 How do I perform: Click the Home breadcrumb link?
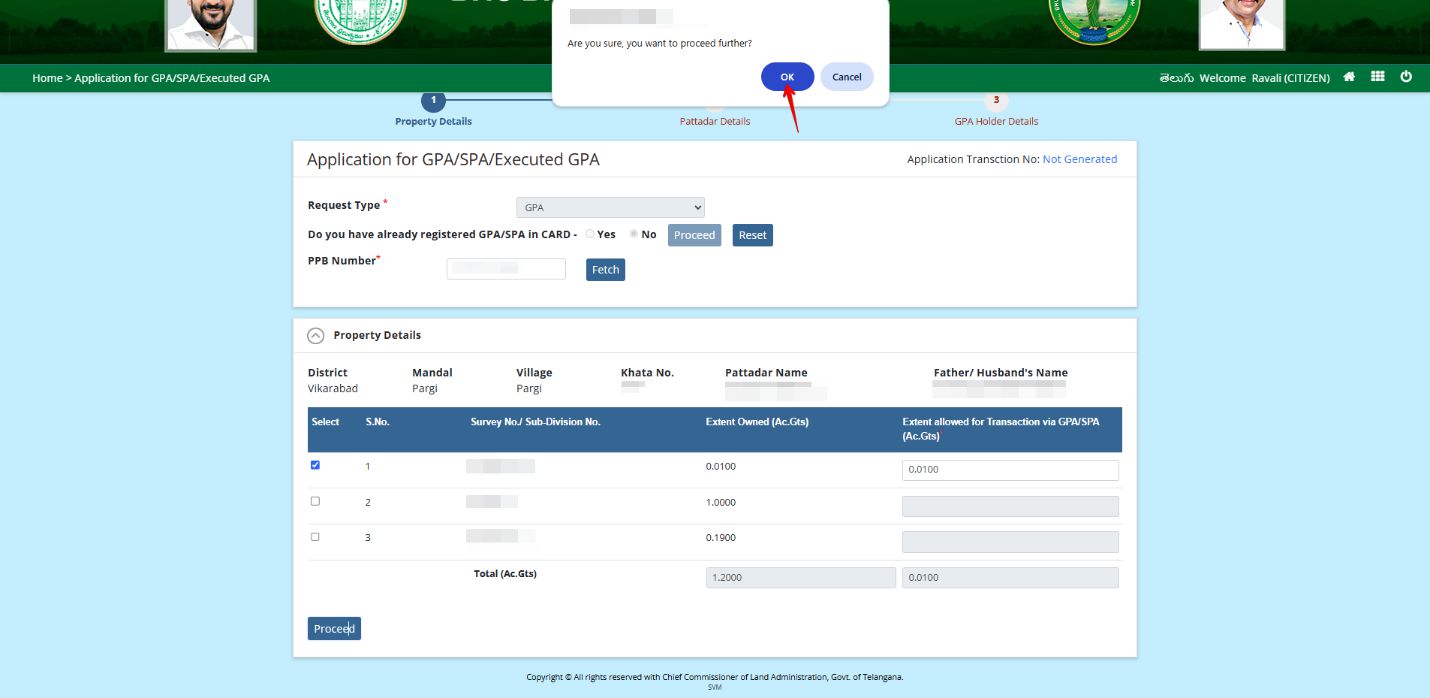(x=46, y=77)
